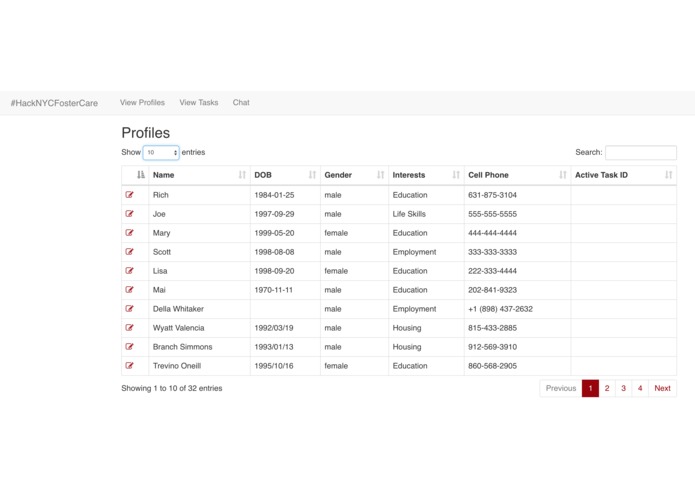This screenshot has width=695, height=494.
Task: Open edit icon for Rich's profile
Action: pyautogui.click(x=129, y=194)
